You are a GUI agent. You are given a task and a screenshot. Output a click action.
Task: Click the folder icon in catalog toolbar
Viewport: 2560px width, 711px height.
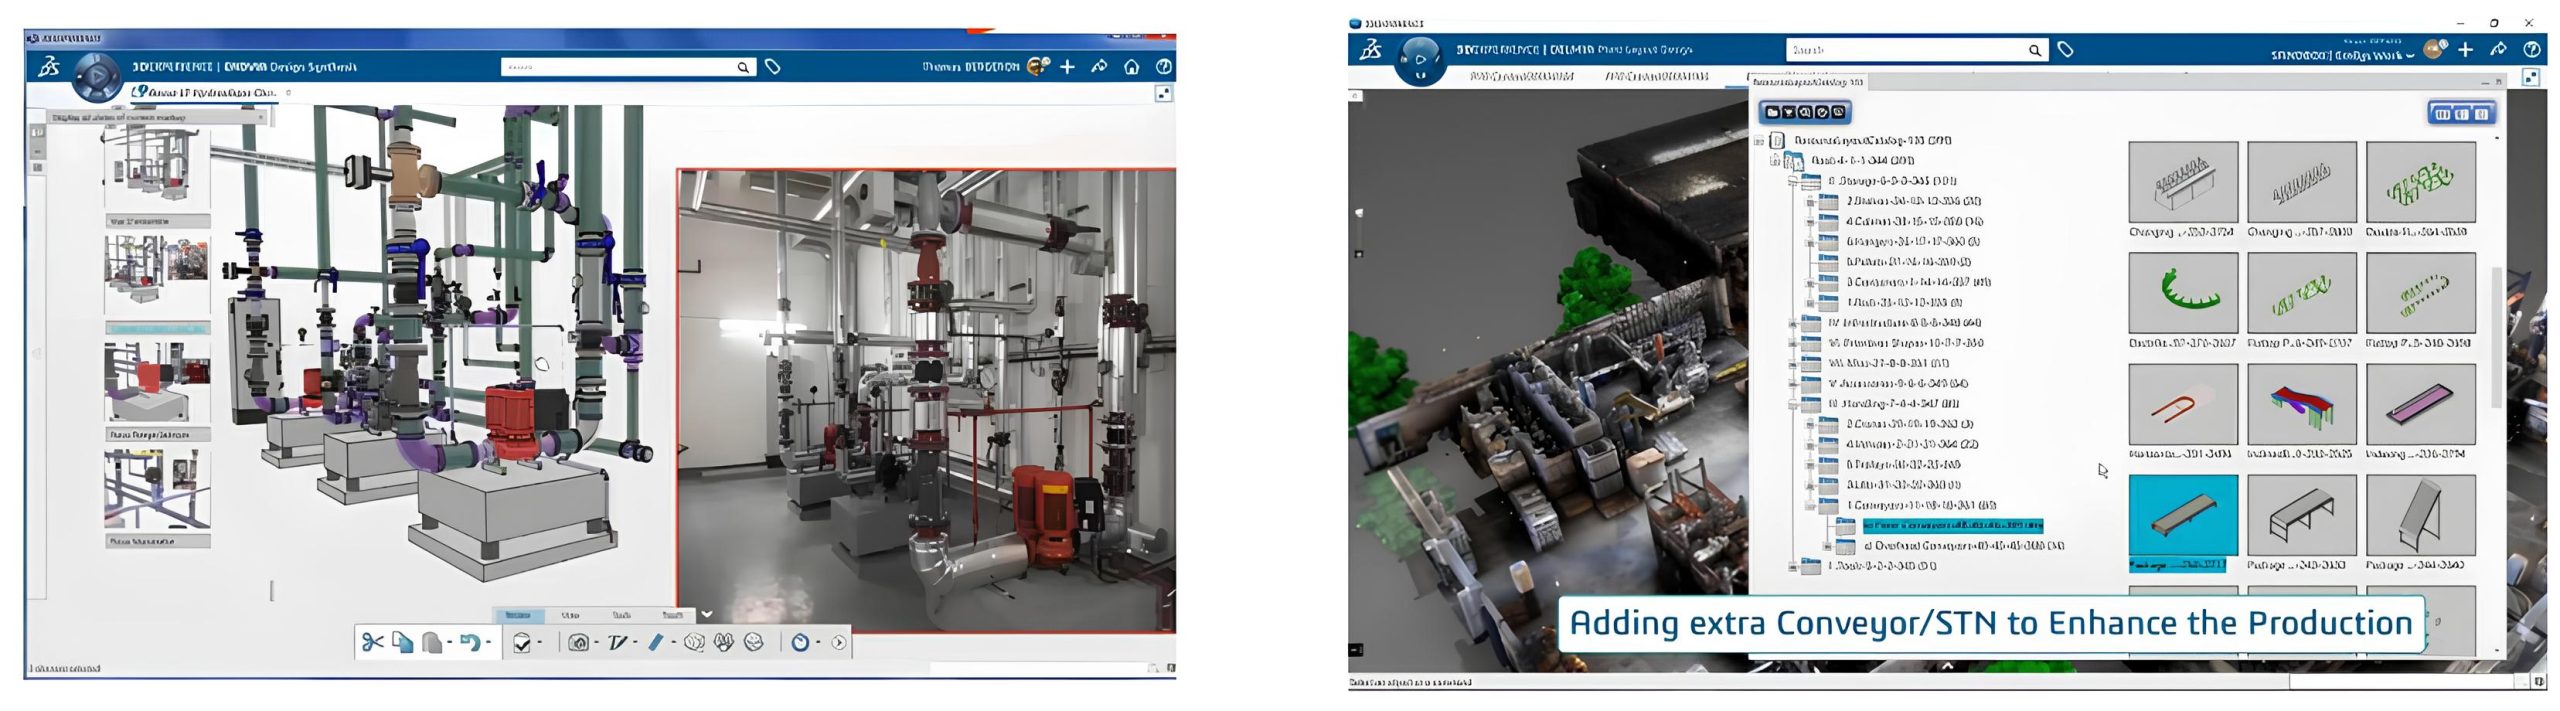coord(1772,113)
